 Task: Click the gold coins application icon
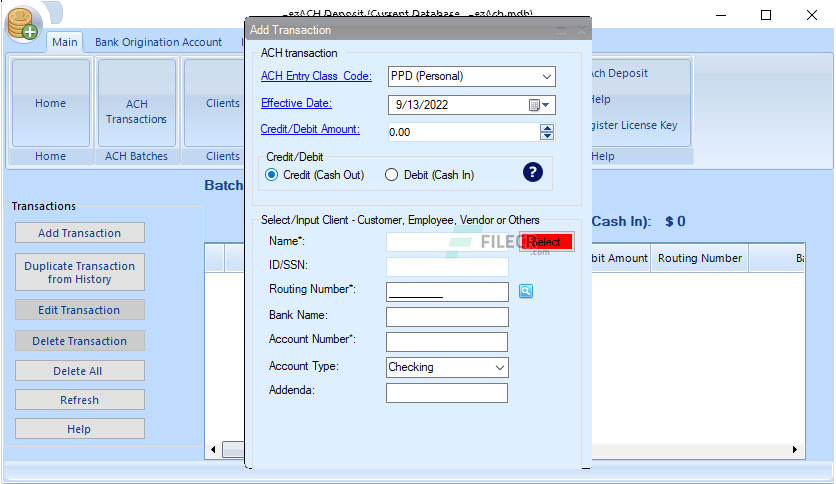tap(22, 24)
